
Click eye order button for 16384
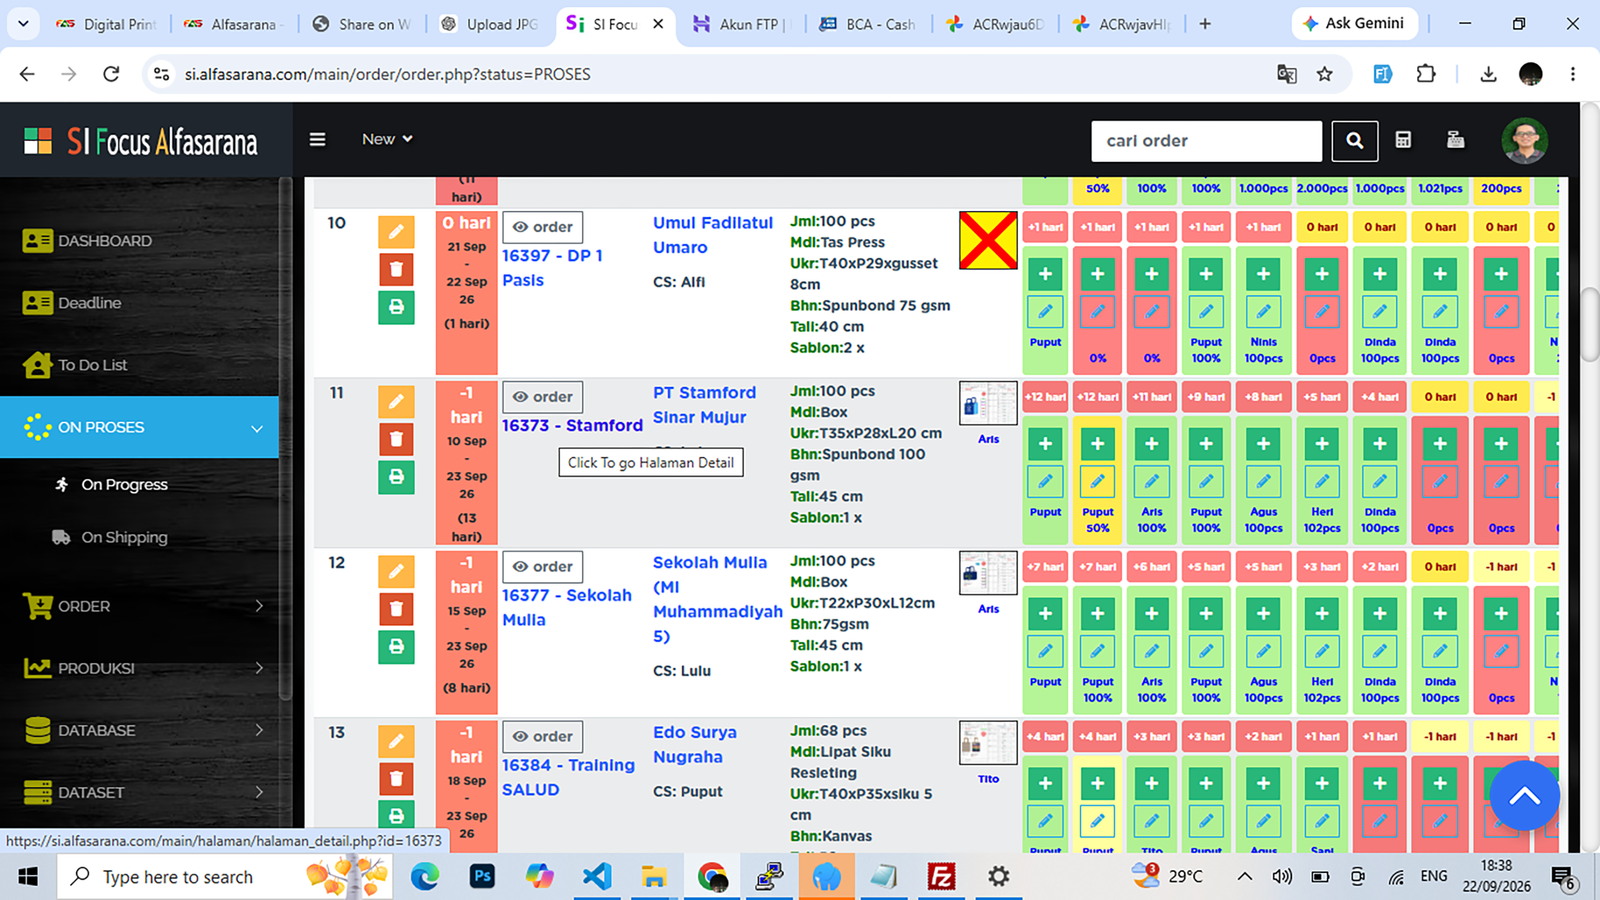(x=543, y=737)
